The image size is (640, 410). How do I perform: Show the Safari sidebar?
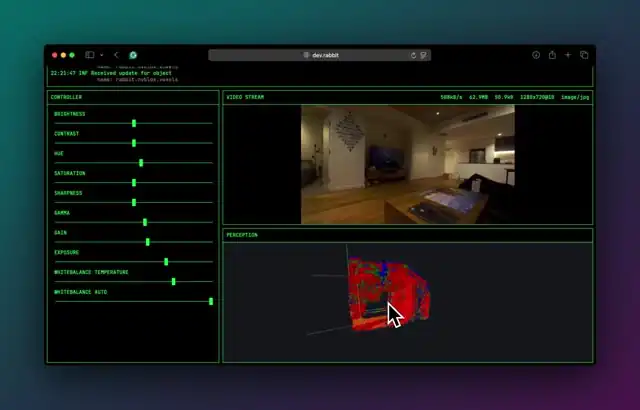(x=89, y=55)
